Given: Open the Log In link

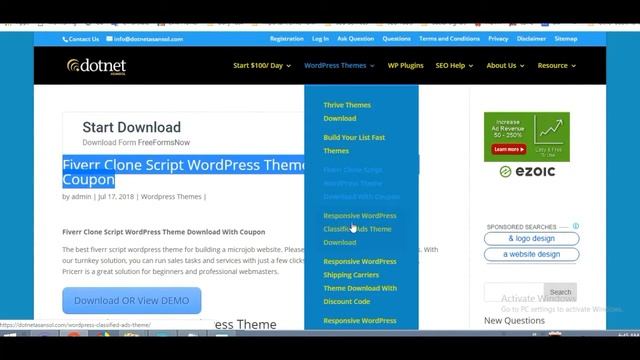Looking at the screenshot, I should point(320,39).
